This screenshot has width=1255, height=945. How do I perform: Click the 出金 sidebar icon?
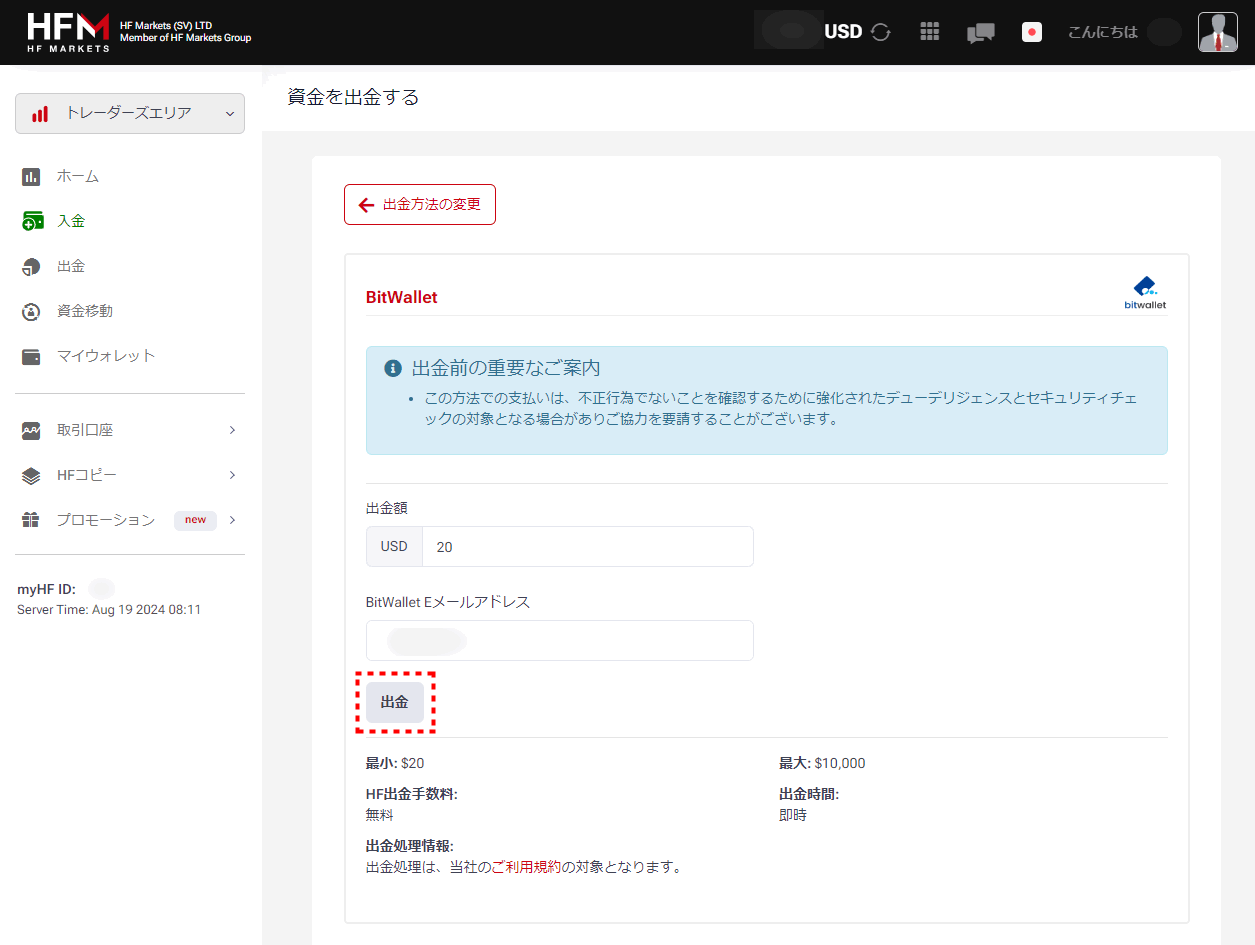pos(32,267)
